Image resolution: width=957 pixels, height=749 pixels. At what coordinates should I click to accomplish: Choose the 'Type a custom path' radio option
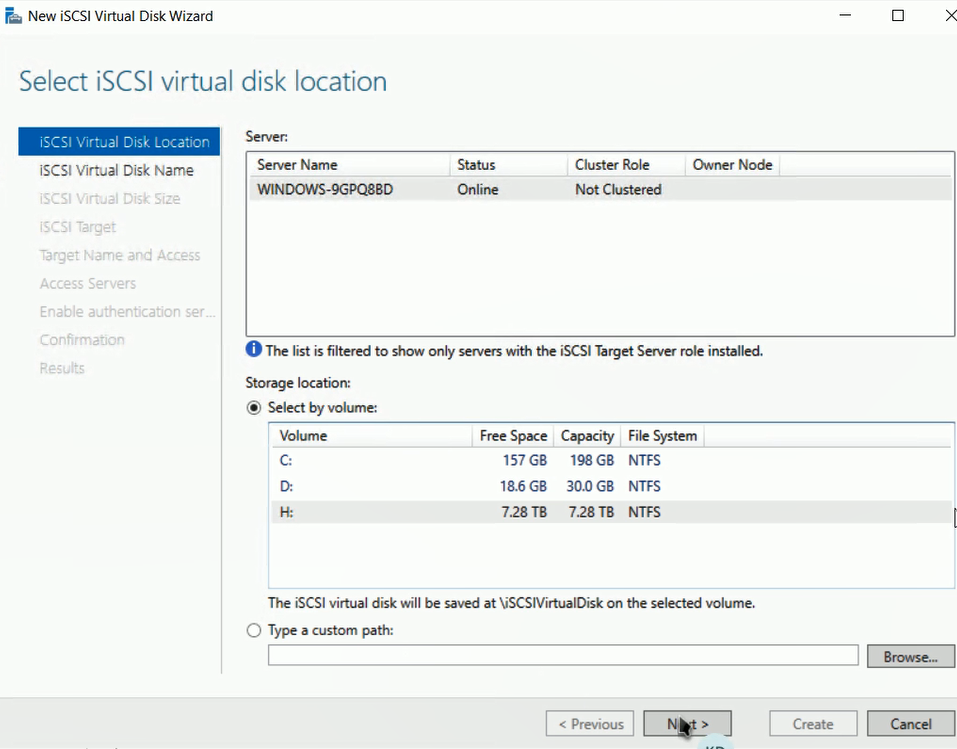(x=254, y=631)
